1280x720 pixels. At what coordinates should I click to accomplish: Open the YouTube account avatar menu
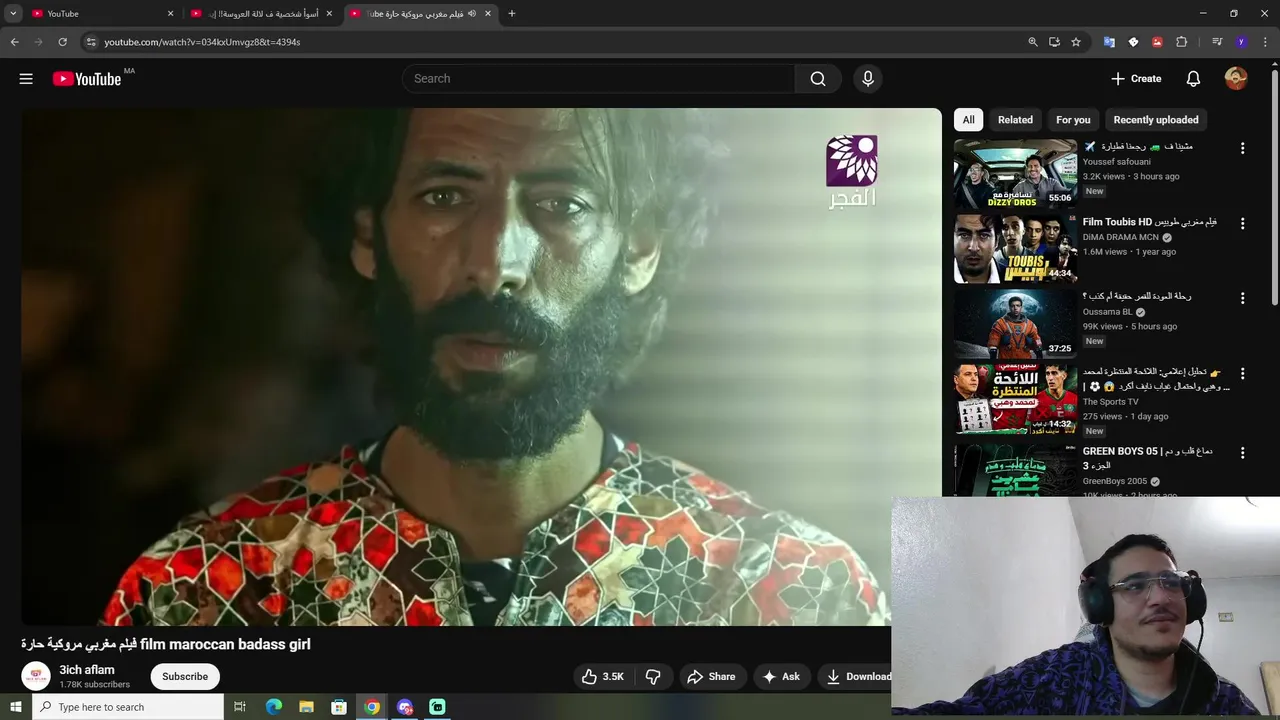pos(1236,79)
